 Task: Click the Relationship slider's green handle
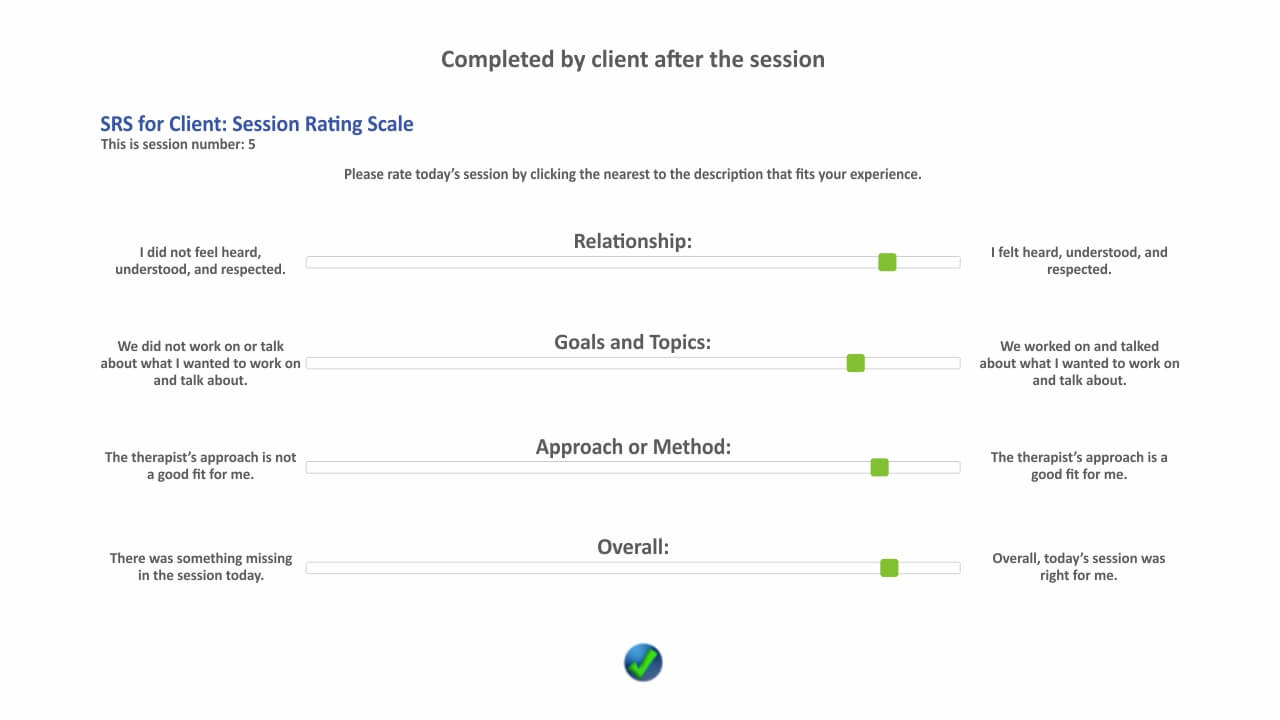click(x=887, y=262)
